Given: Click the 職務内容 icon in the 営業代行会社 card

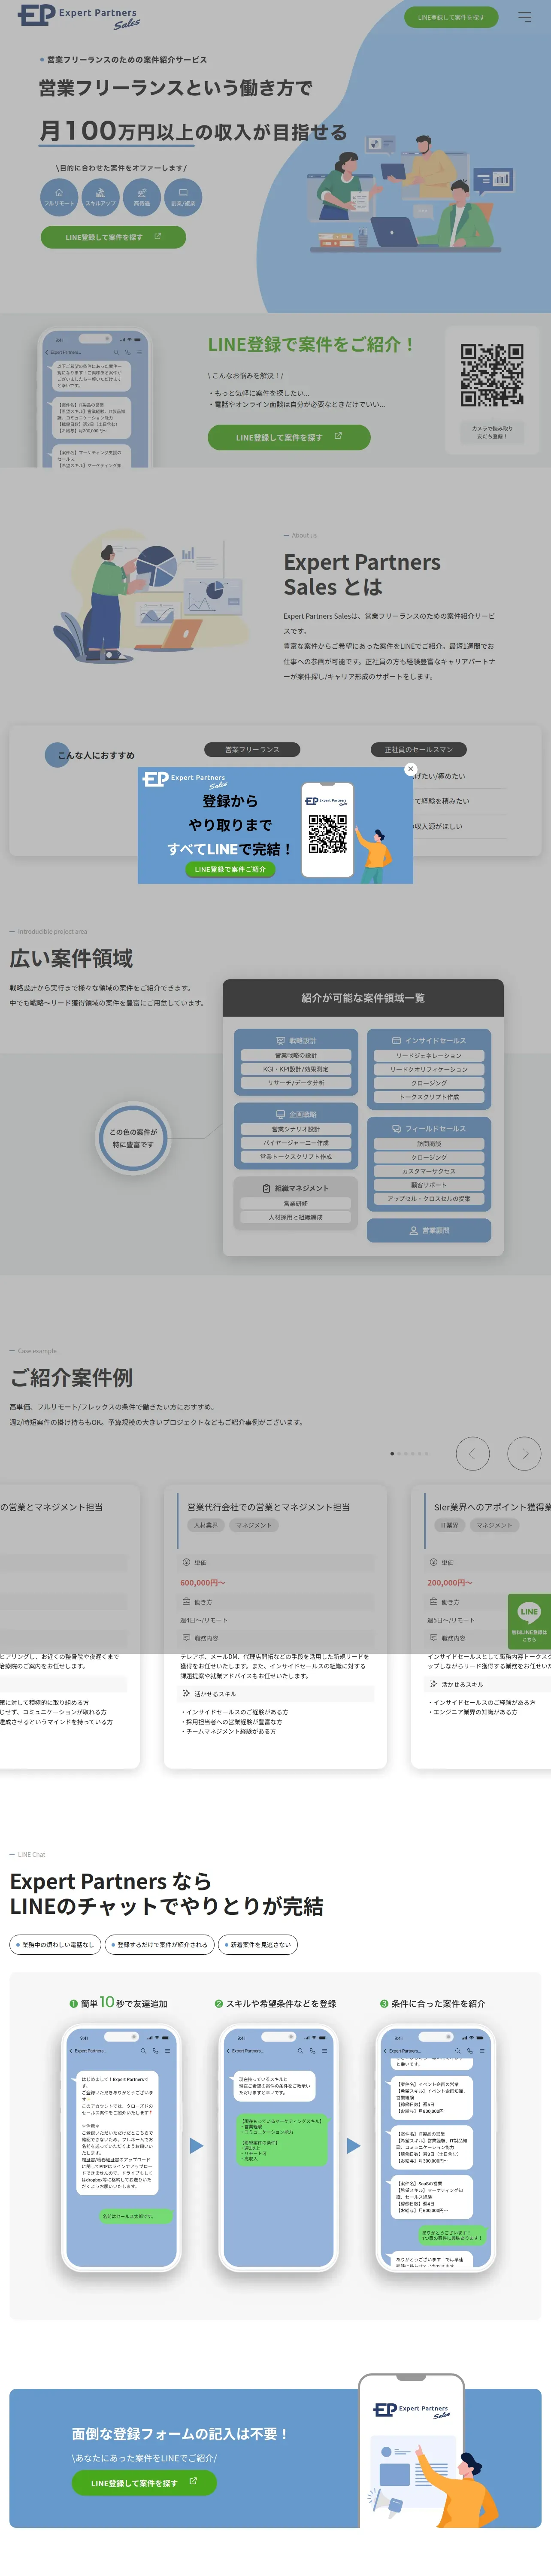Looking at the screenshot, I should coord(186,1638).
